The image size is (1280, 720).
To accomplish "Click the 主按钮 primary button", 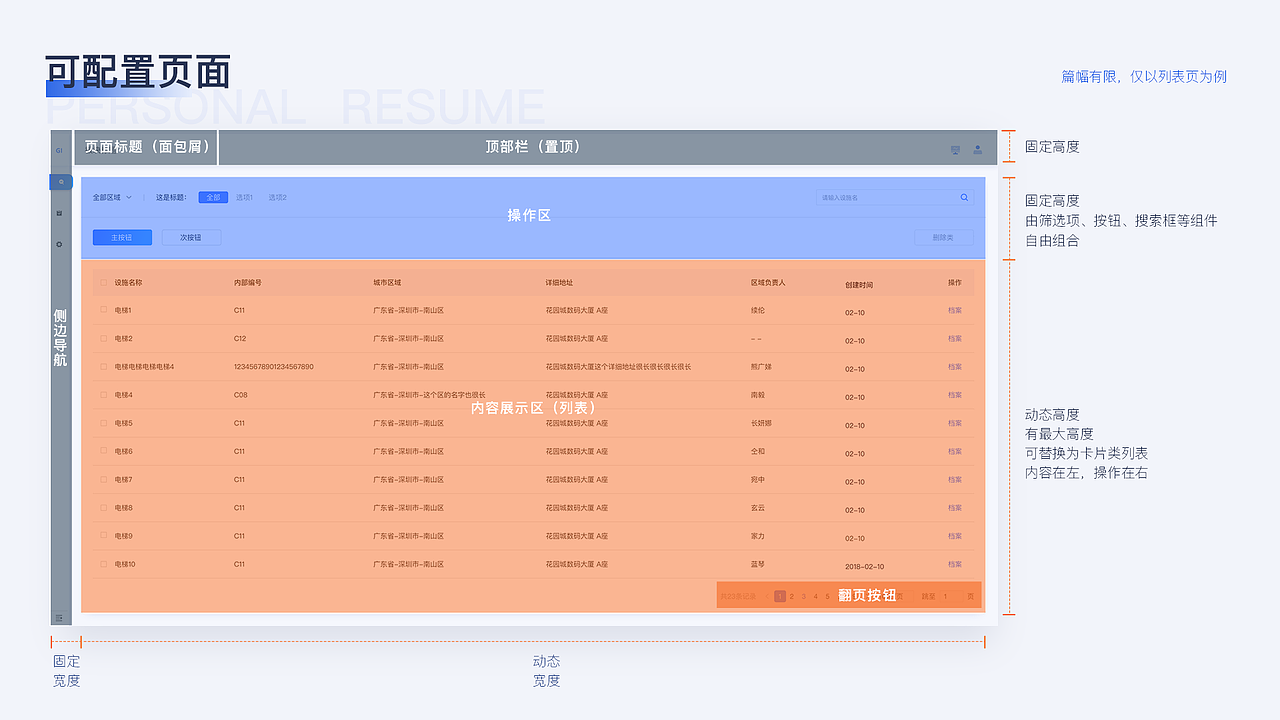I will pos(122,238).
